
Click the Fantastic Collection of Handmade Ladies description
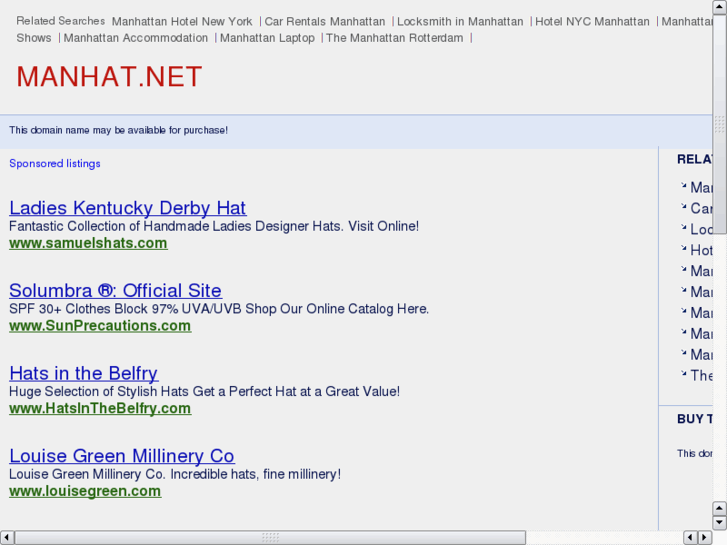click(x=214, y=226)
